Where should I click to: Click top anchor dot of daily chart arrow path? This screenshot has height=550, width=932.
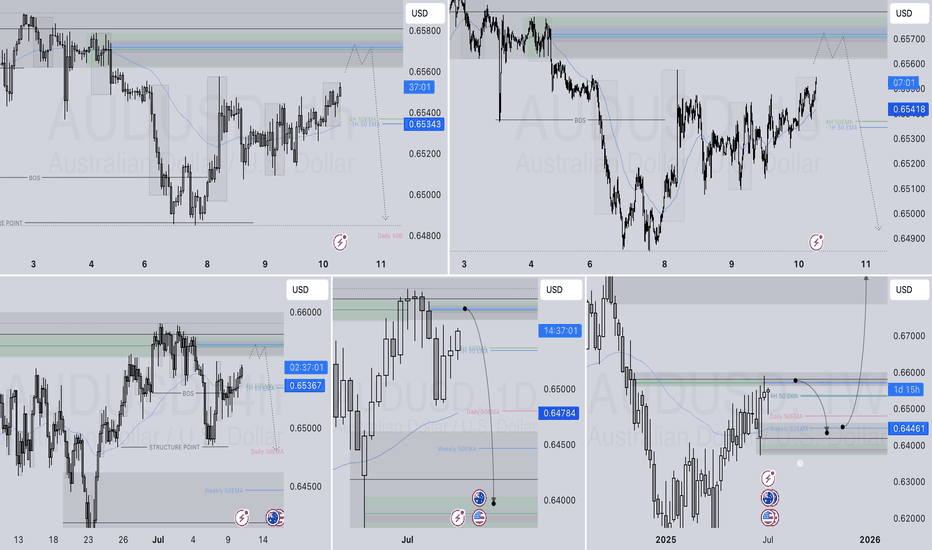465,309
